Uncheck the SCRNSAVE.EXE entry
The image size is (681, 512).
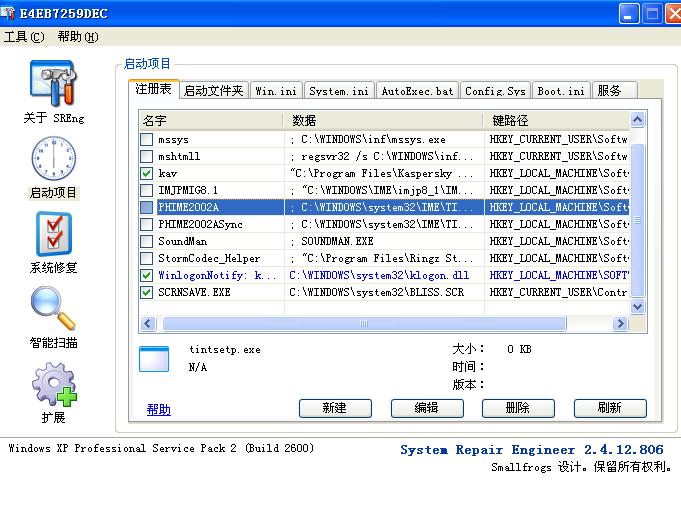point(147,292)
